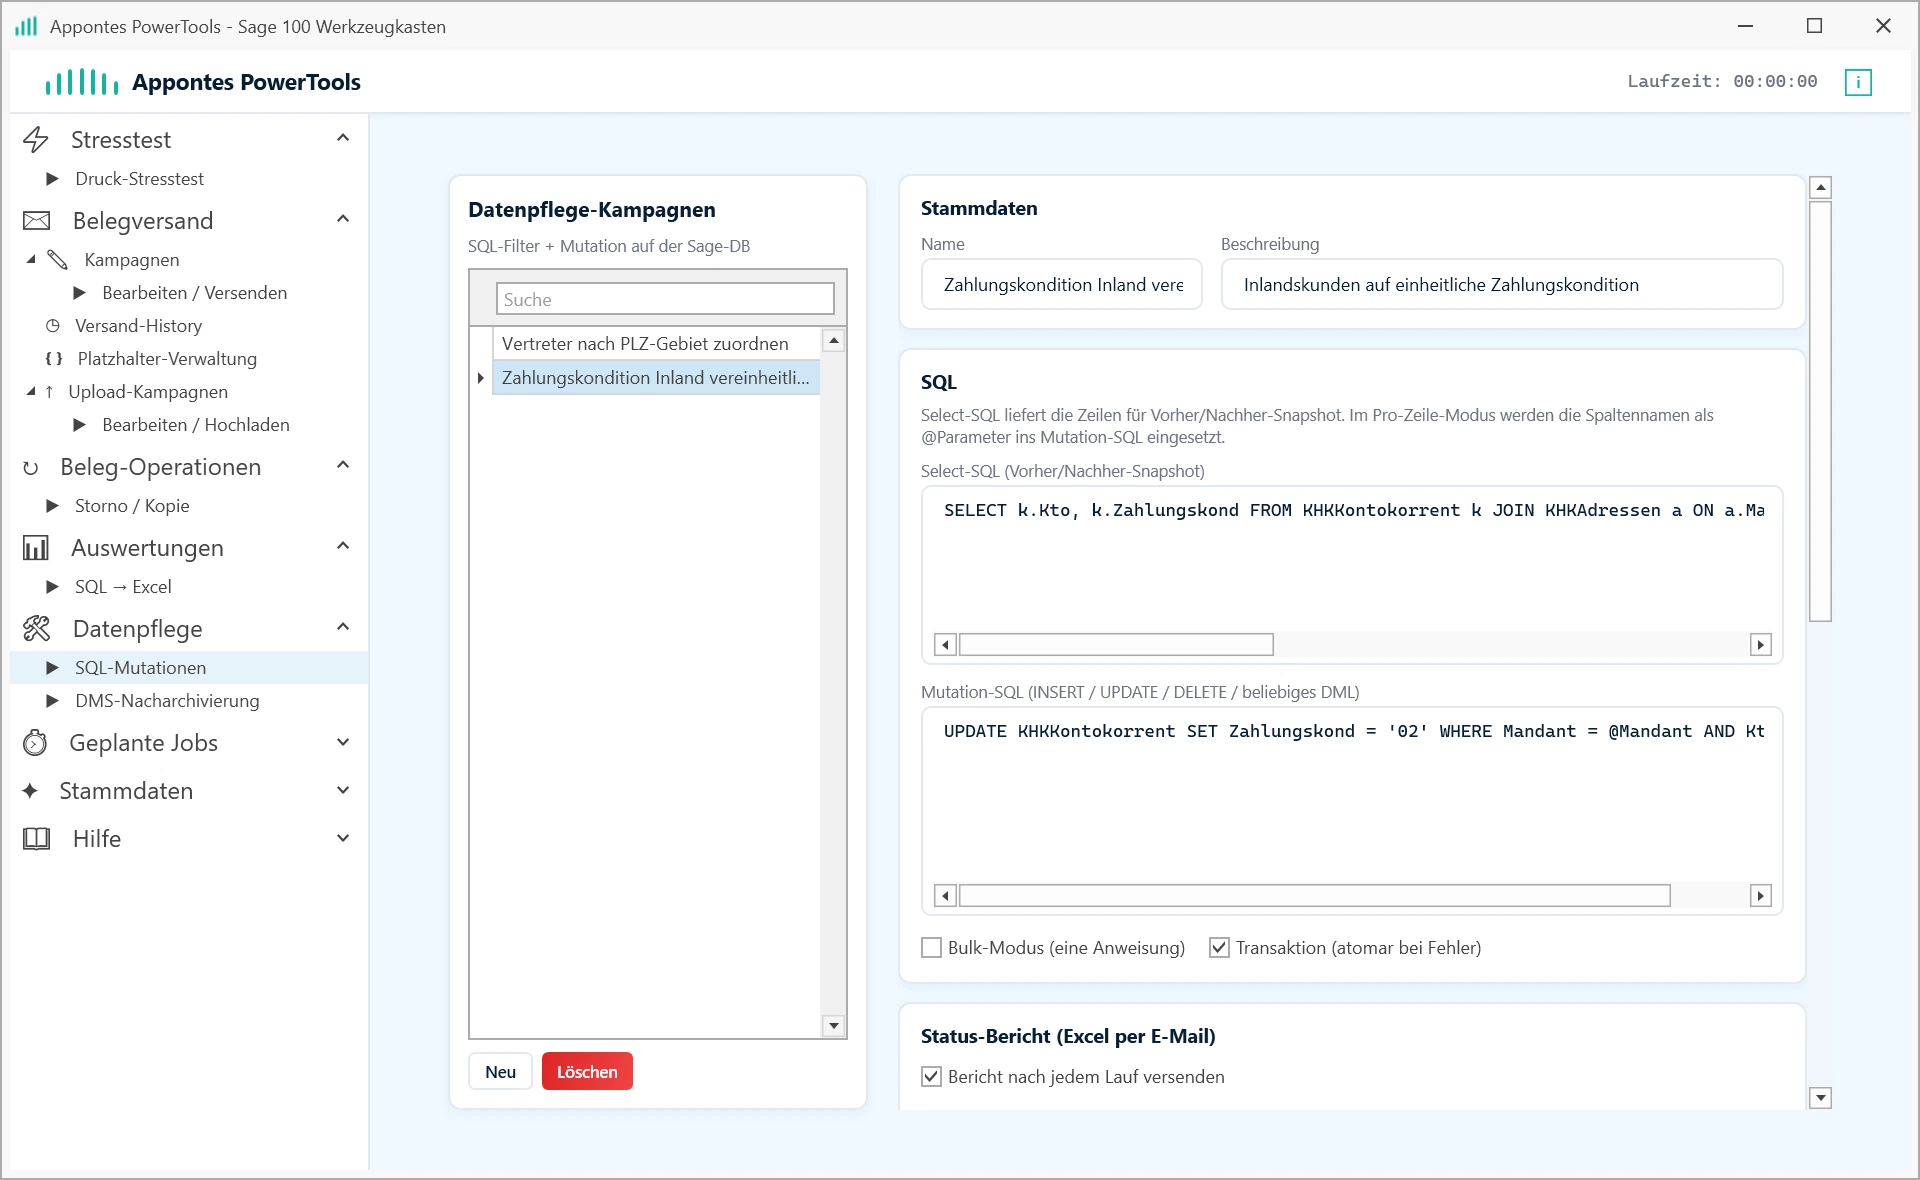Click the Beleg-Operationen refresh icon
1920x1180 pixels.
pos(31,467)
